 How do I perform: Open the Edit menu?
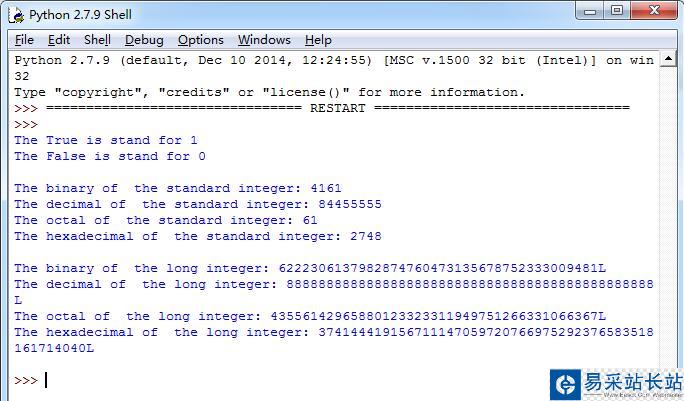coord(59,40)
